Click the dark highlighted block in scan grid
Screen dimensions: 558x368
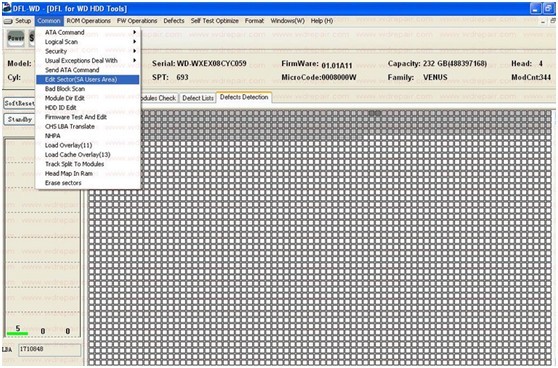pos(374,113)
